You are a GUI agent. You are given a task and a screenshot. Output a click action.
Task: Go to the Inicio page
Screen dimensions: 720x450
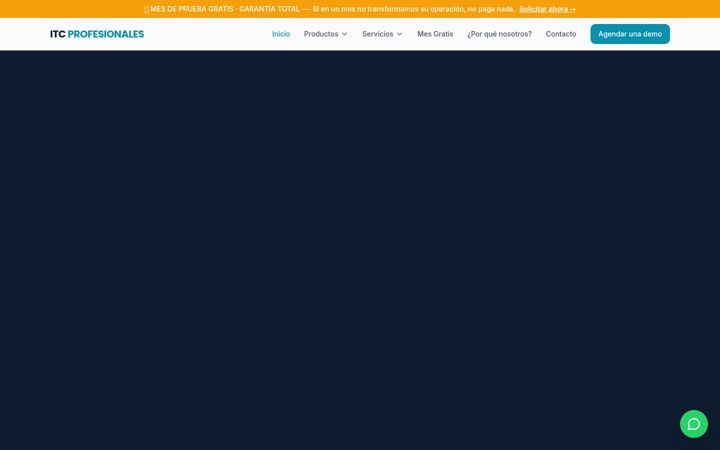[281, 34]
